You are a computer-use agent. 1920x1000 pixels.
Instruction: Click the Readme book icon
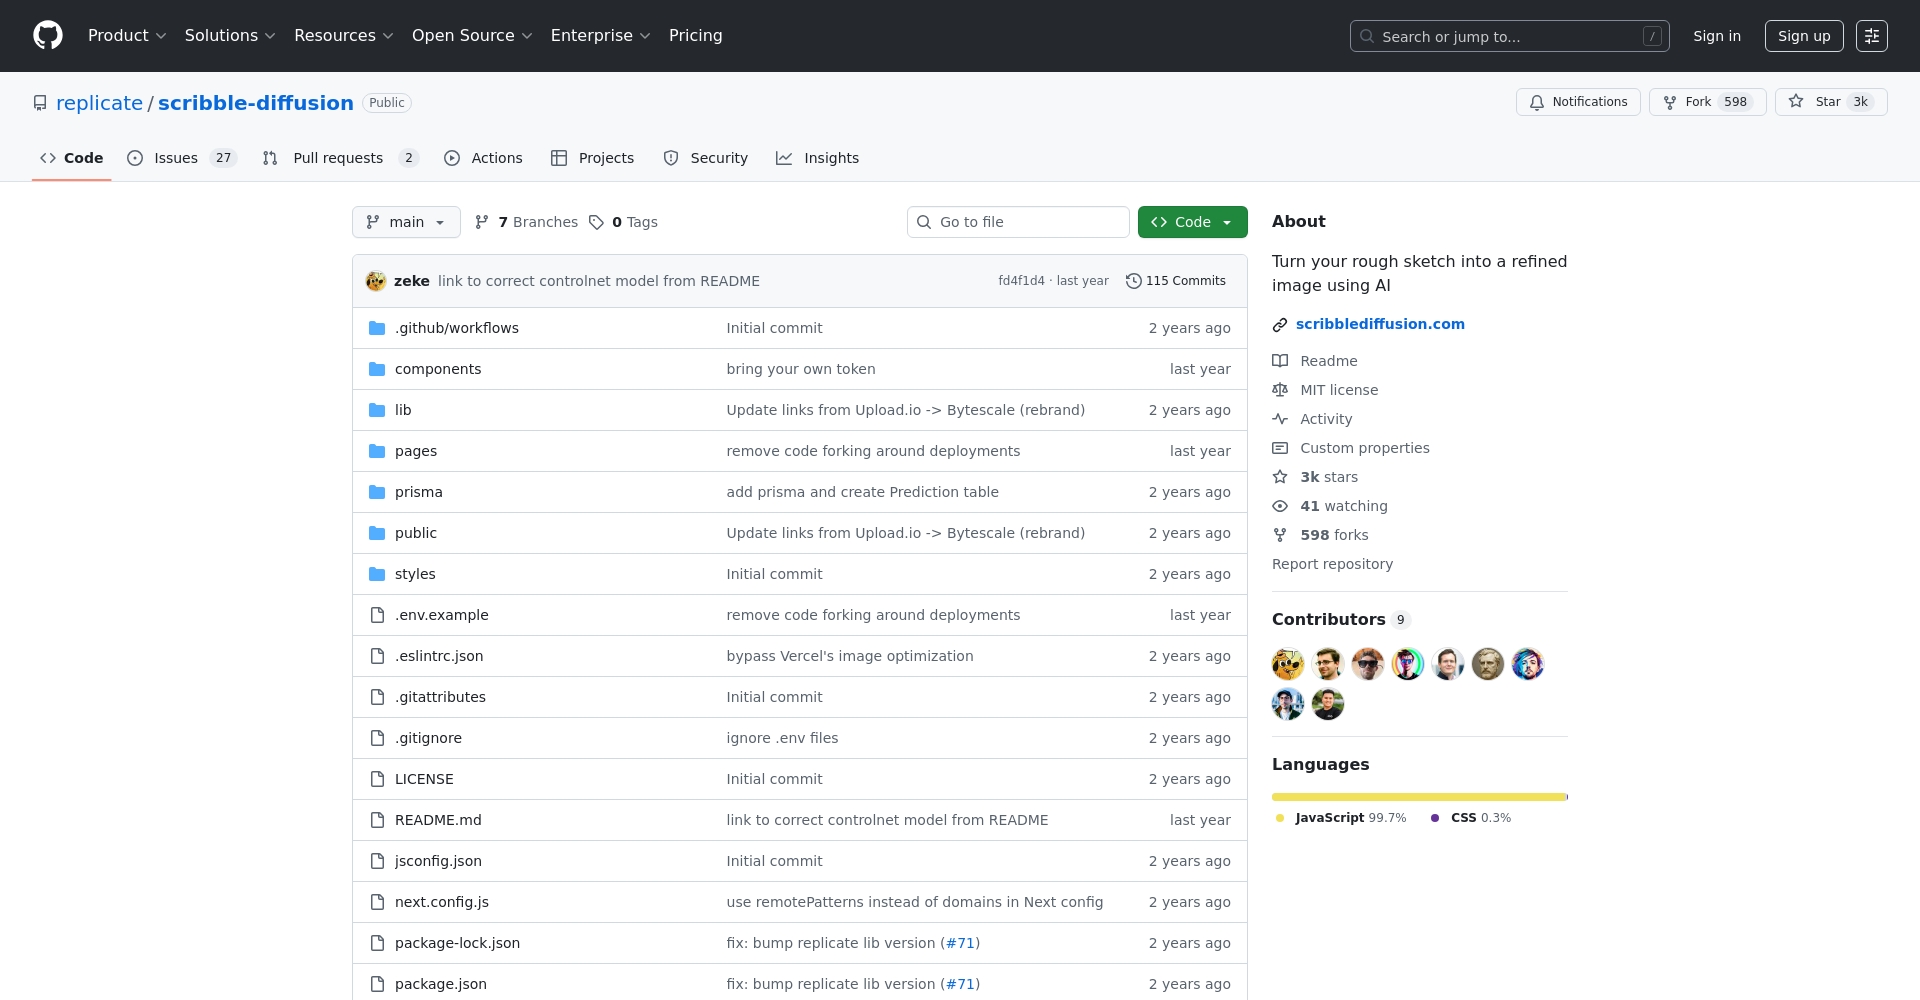click(1280, 361)
